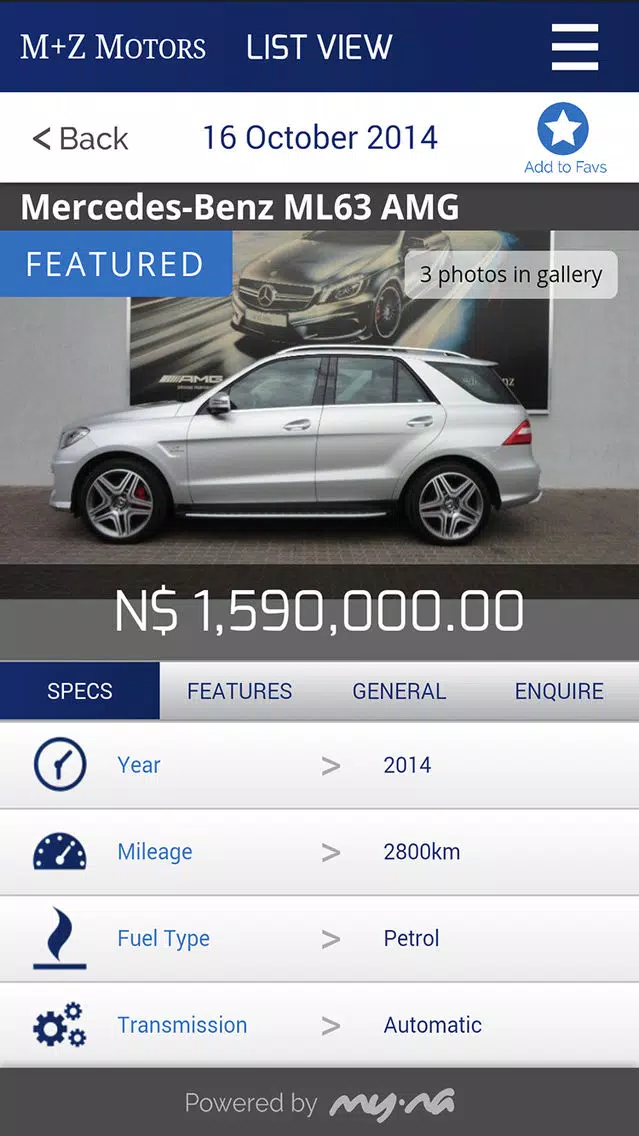Expand the Transmission row chevron

pyautogui.click(x=331, y=1026)
